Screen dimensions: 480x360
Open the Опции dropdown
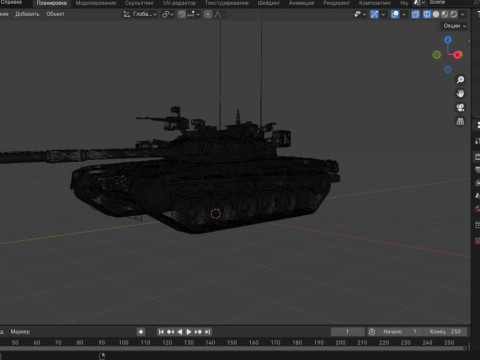(x=455, y=26)
